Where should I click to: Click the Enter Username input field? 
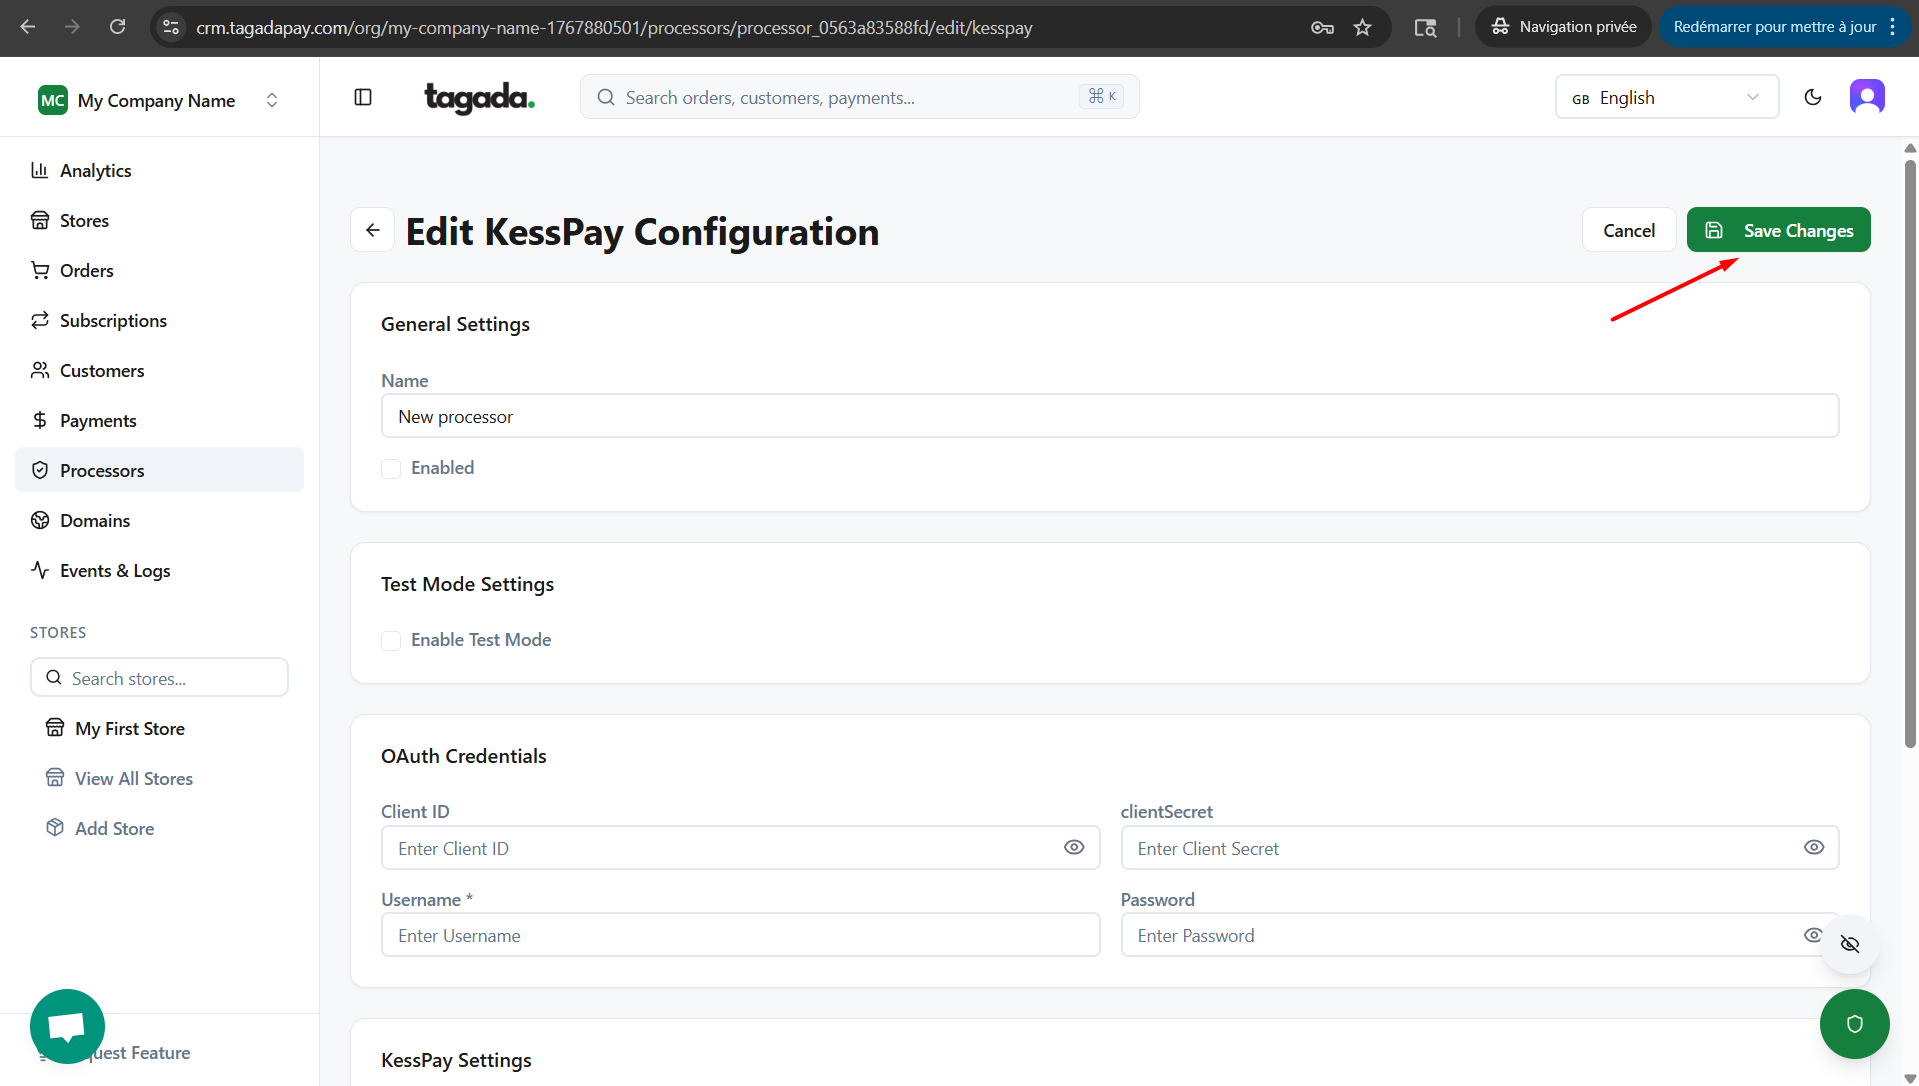click(x=740, y=935)
